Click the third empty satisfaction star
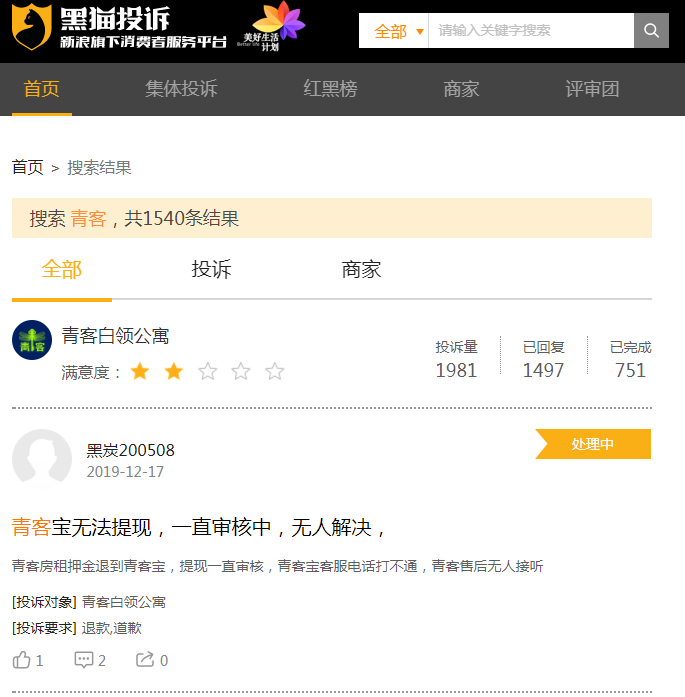This screenshot has height=697, width=685. (208, 371)
